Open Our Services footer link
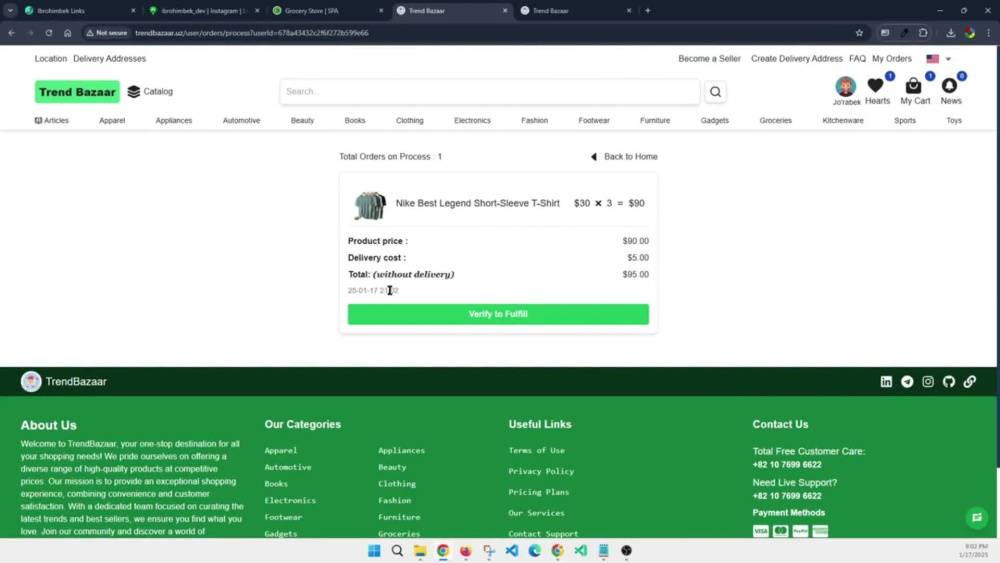The height and width of the screenshot is (563, 1000). (536, 513)
